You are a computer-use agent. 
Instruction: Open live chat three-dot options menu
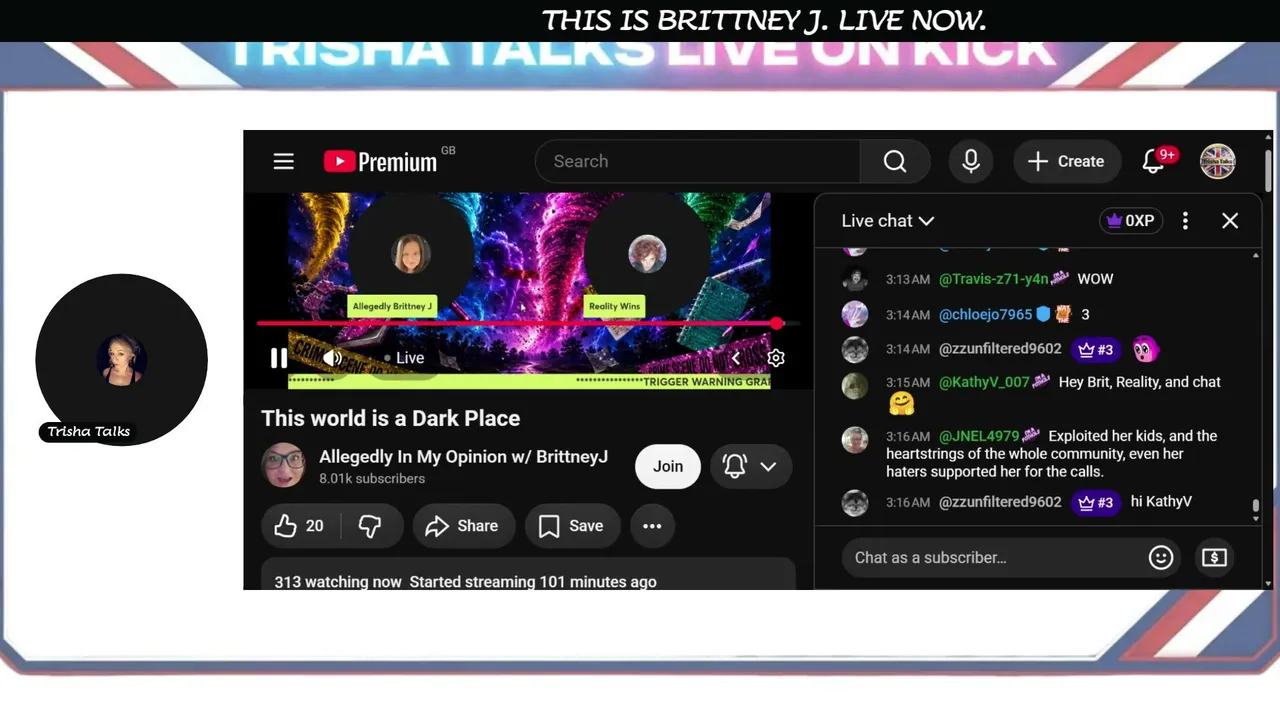click(1185, 221)
